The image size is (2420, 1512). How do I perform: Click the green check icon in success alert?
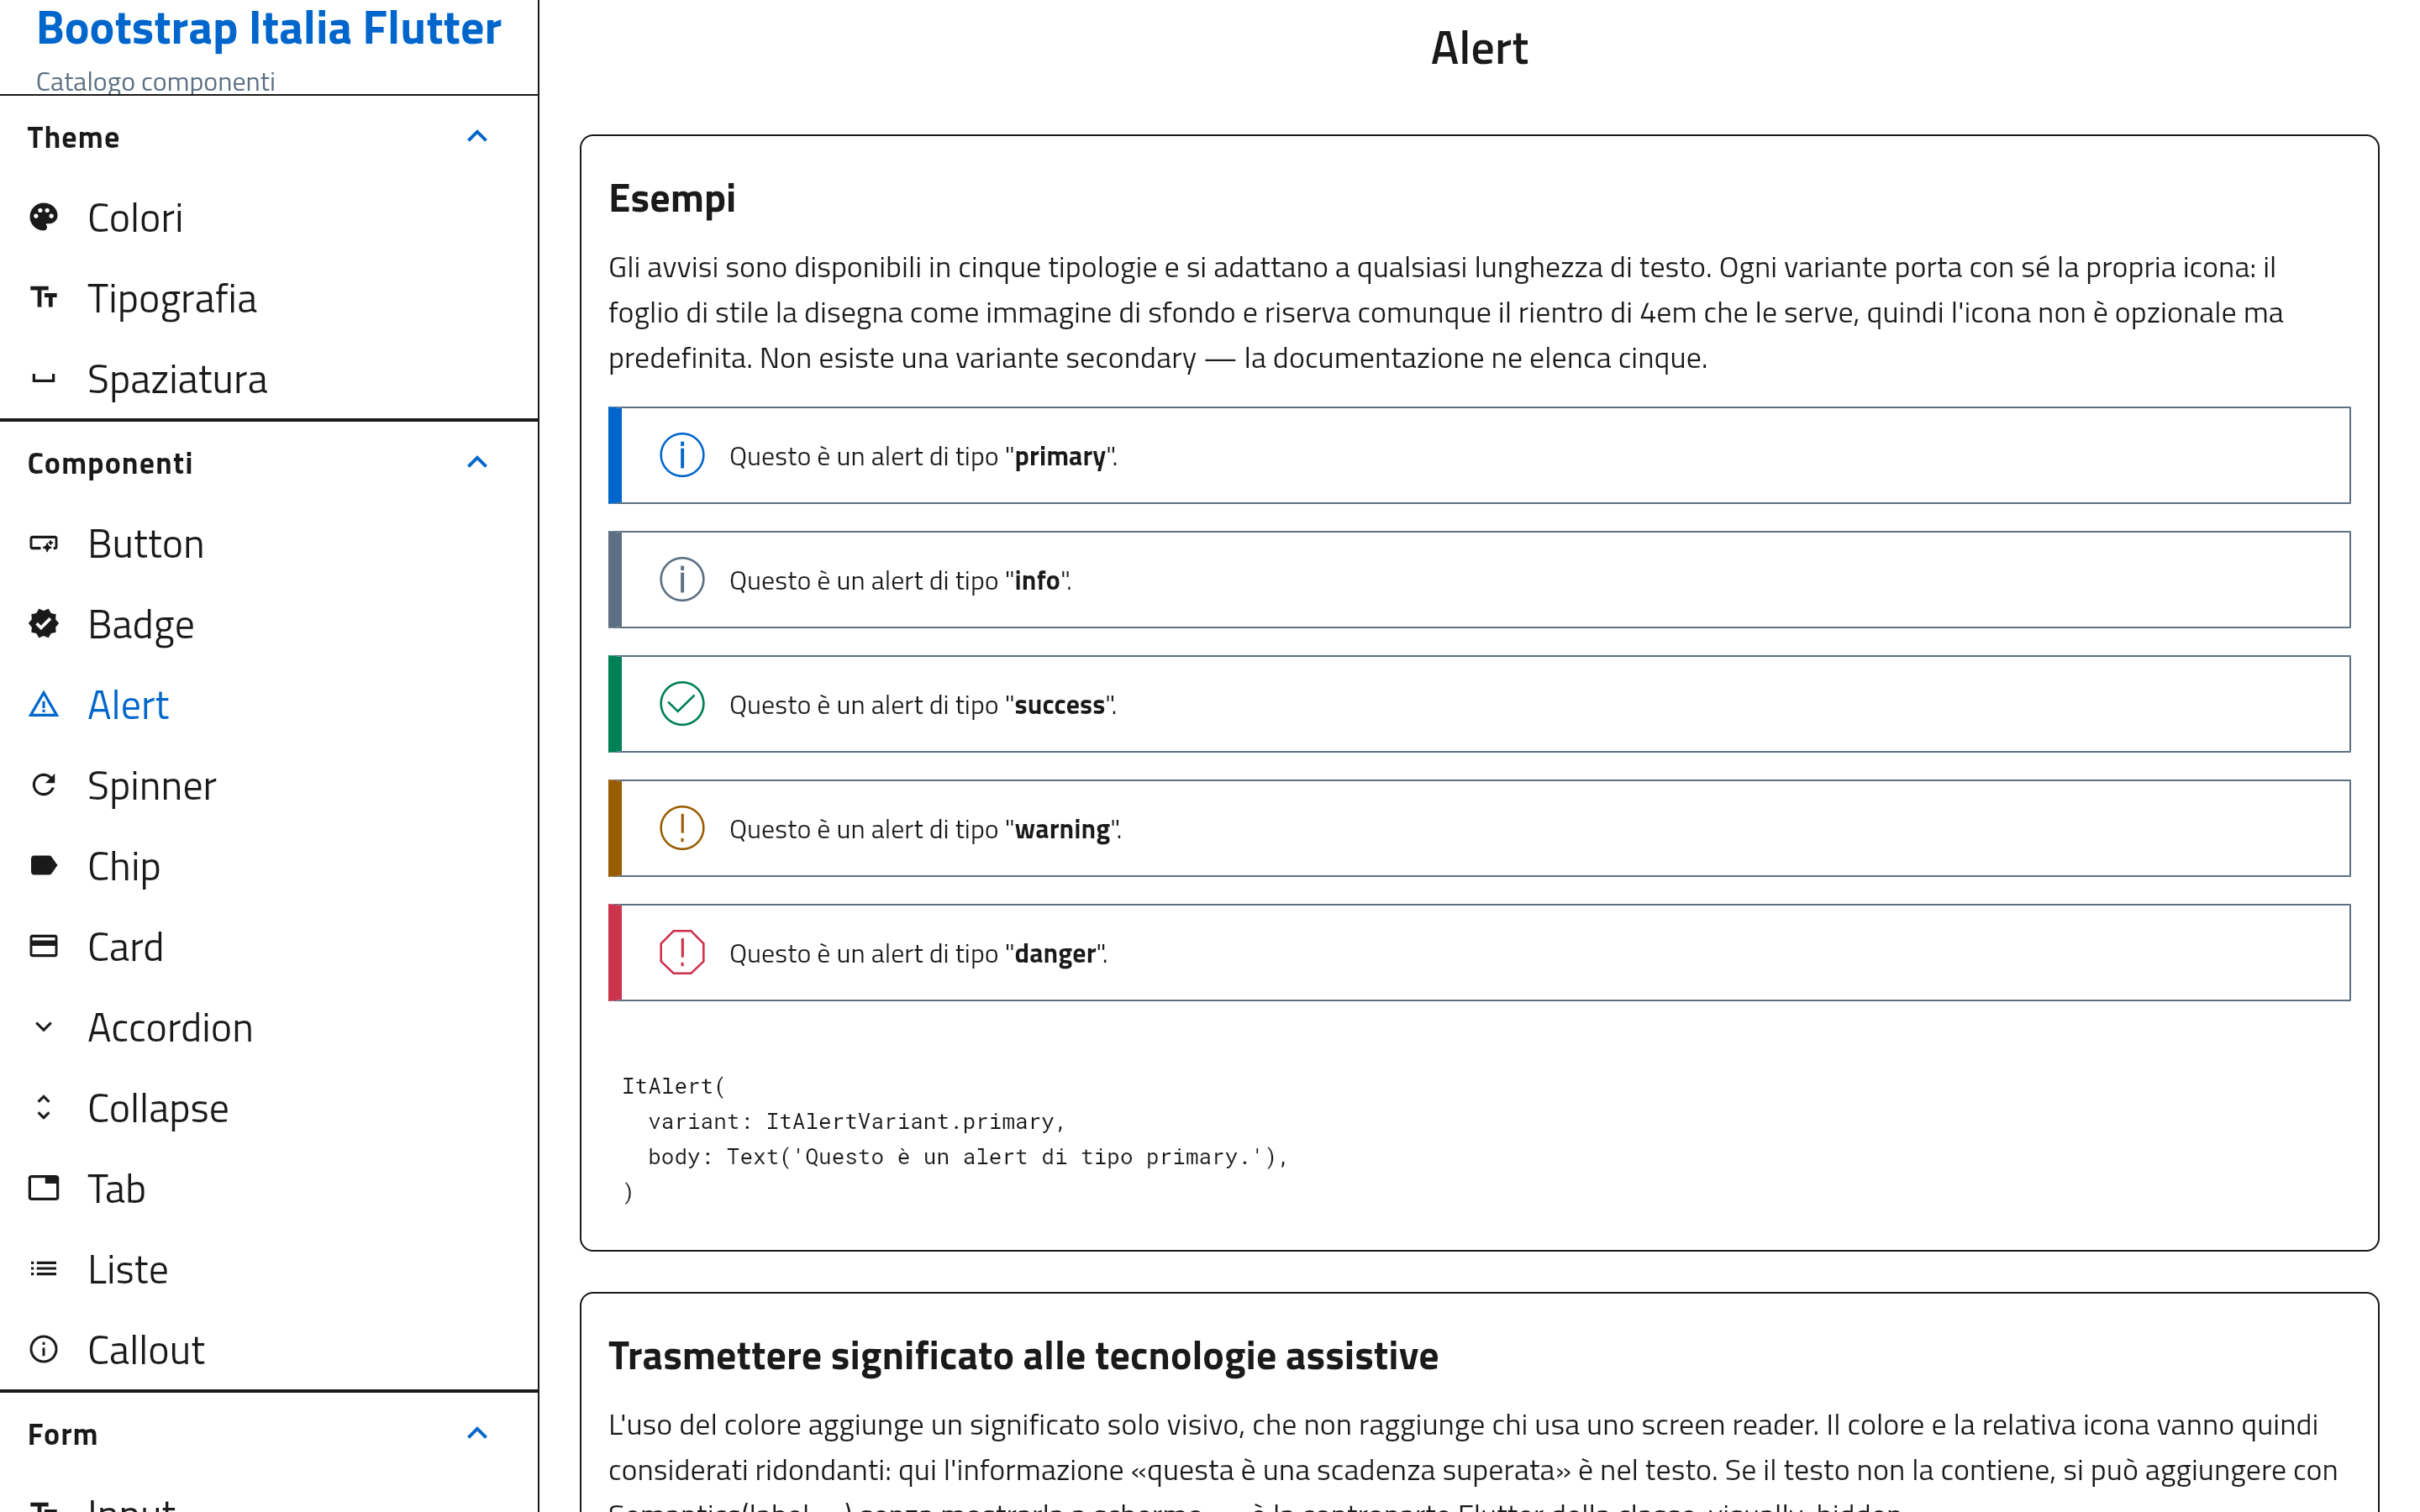point(682,704)
